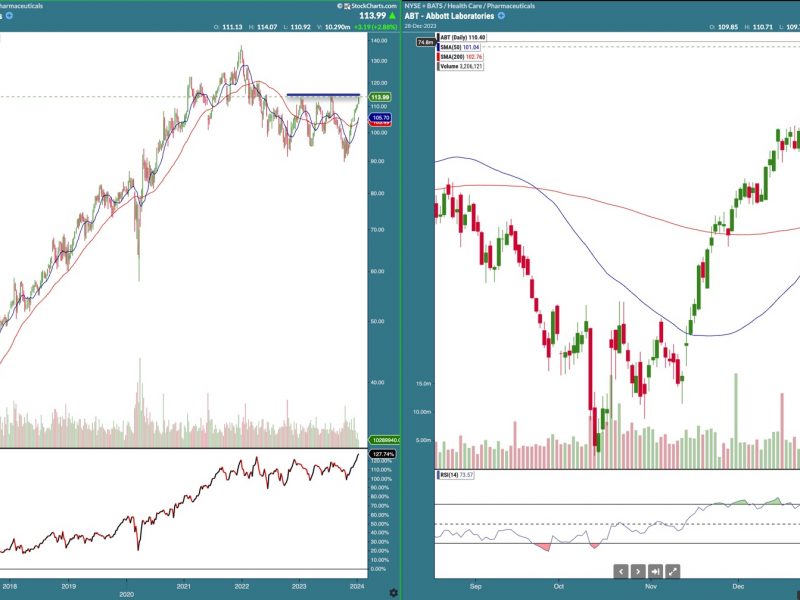This screenshot has width=800, height=600.
Task: Step chart forward with right chevron button
Action: tap(638, 571)
